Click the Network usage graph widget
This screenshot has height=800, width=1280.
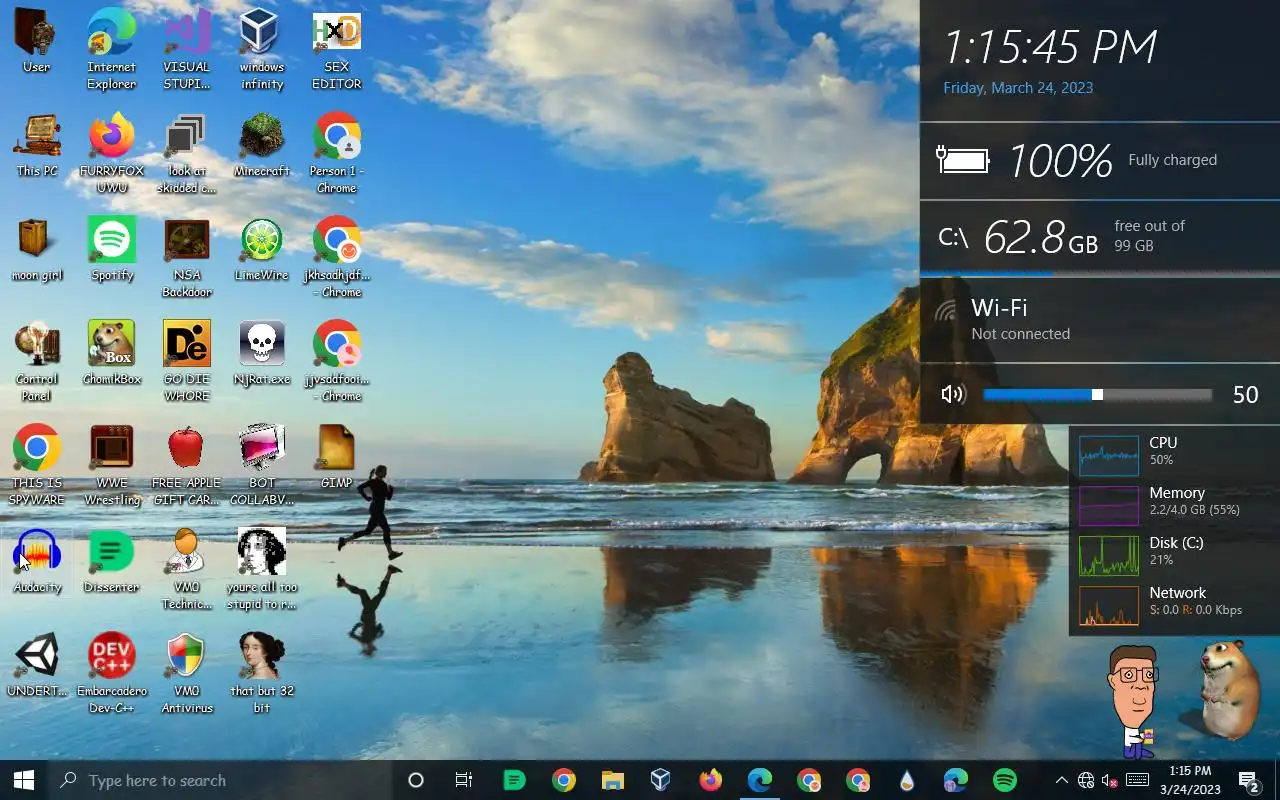pos(1109,605)
